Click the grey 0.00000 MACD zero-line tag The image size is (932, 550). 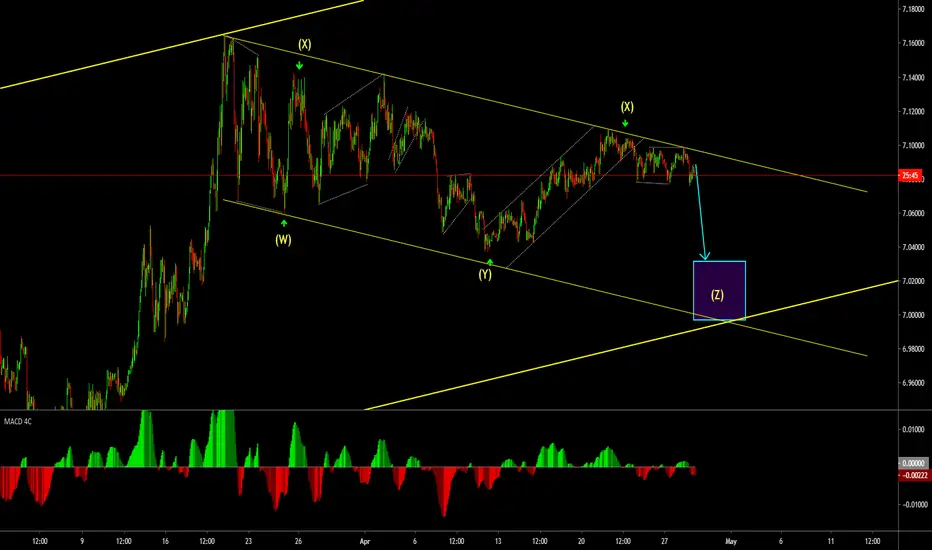[x=912, y=463]
